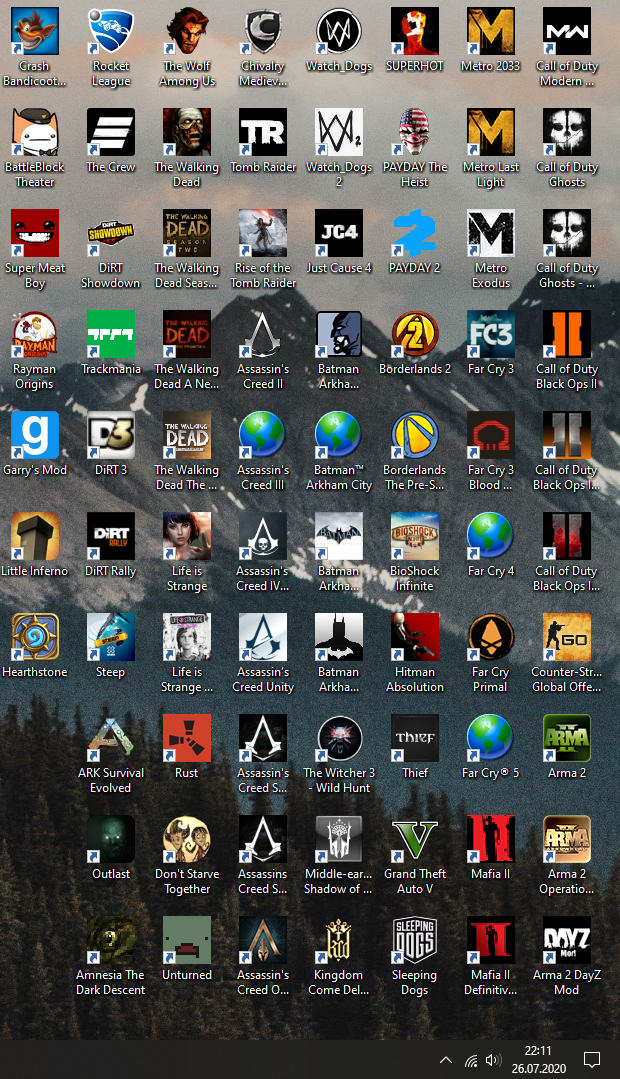Select Don't Starve Together icon
620x1079 pixels.
pyautogui.click(x=187, y=840)
